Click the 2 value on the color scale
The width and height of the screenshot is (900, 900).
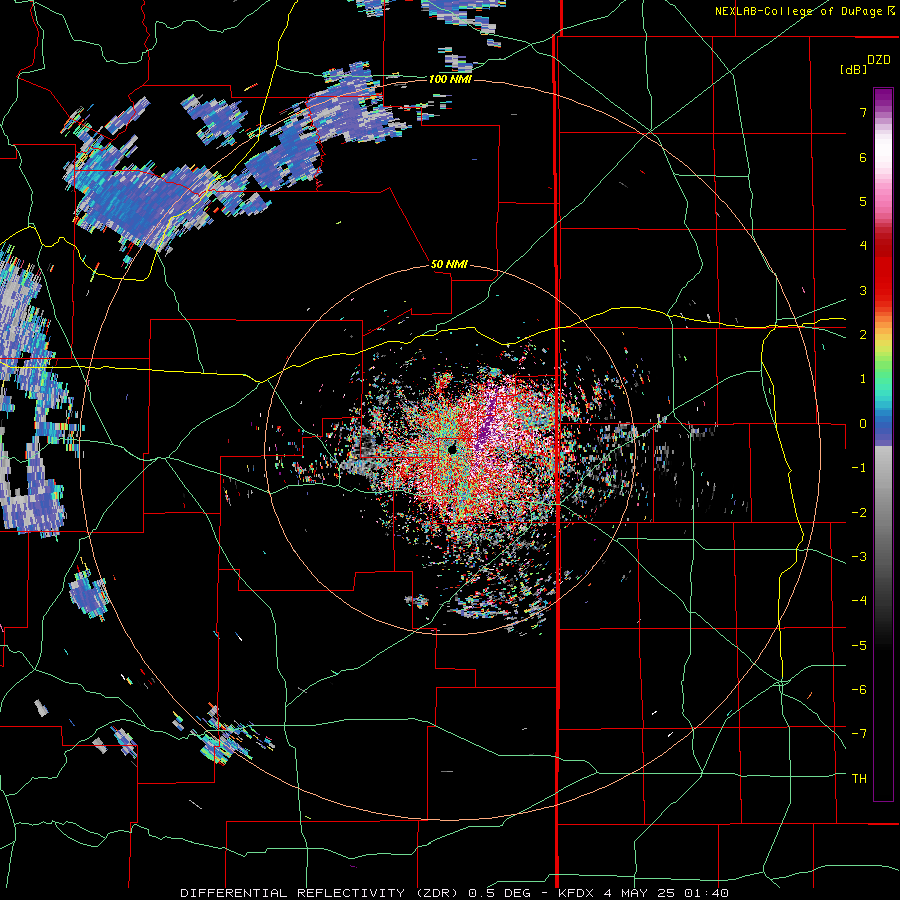coord(863,335)
